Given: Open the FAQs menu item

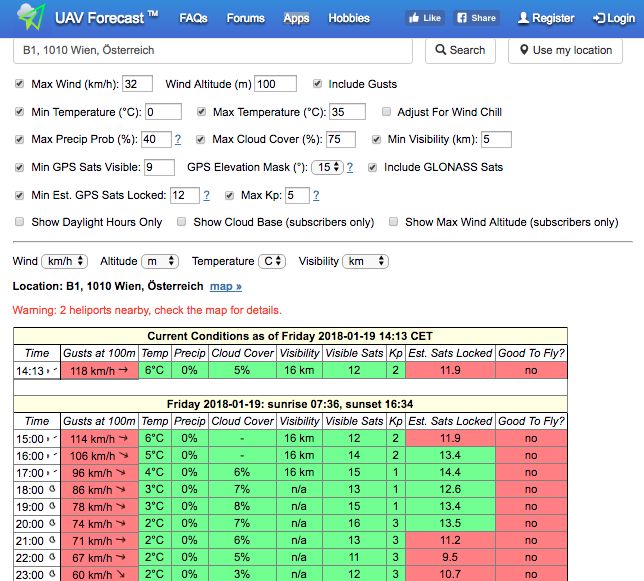Looking at the screenshot, I should tap(193, 18).
